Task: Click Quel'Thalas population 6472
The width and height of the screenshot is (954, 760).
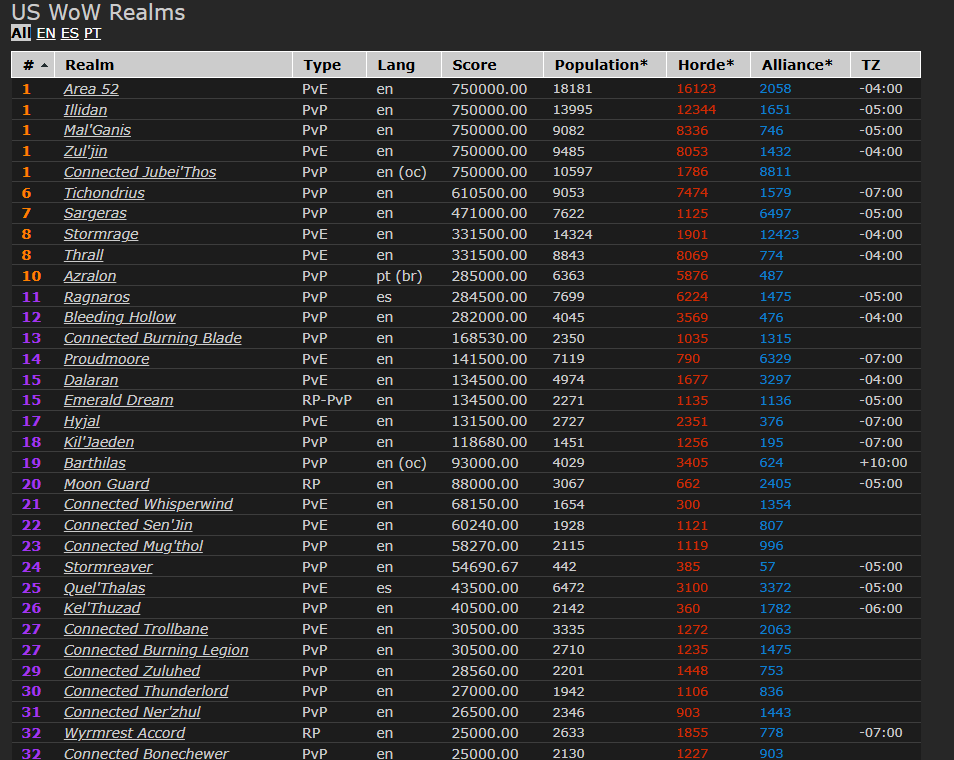Action: point(568,588)
